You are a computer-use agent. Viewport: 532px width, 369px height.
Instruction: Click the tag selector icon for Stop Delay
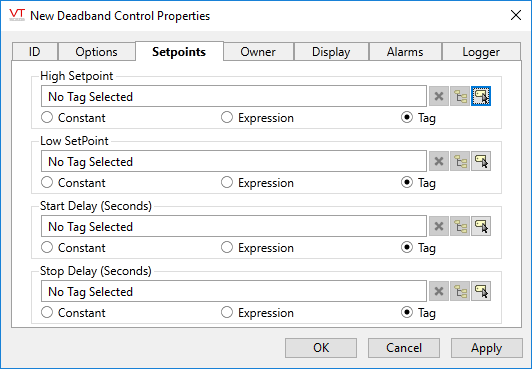481,291
